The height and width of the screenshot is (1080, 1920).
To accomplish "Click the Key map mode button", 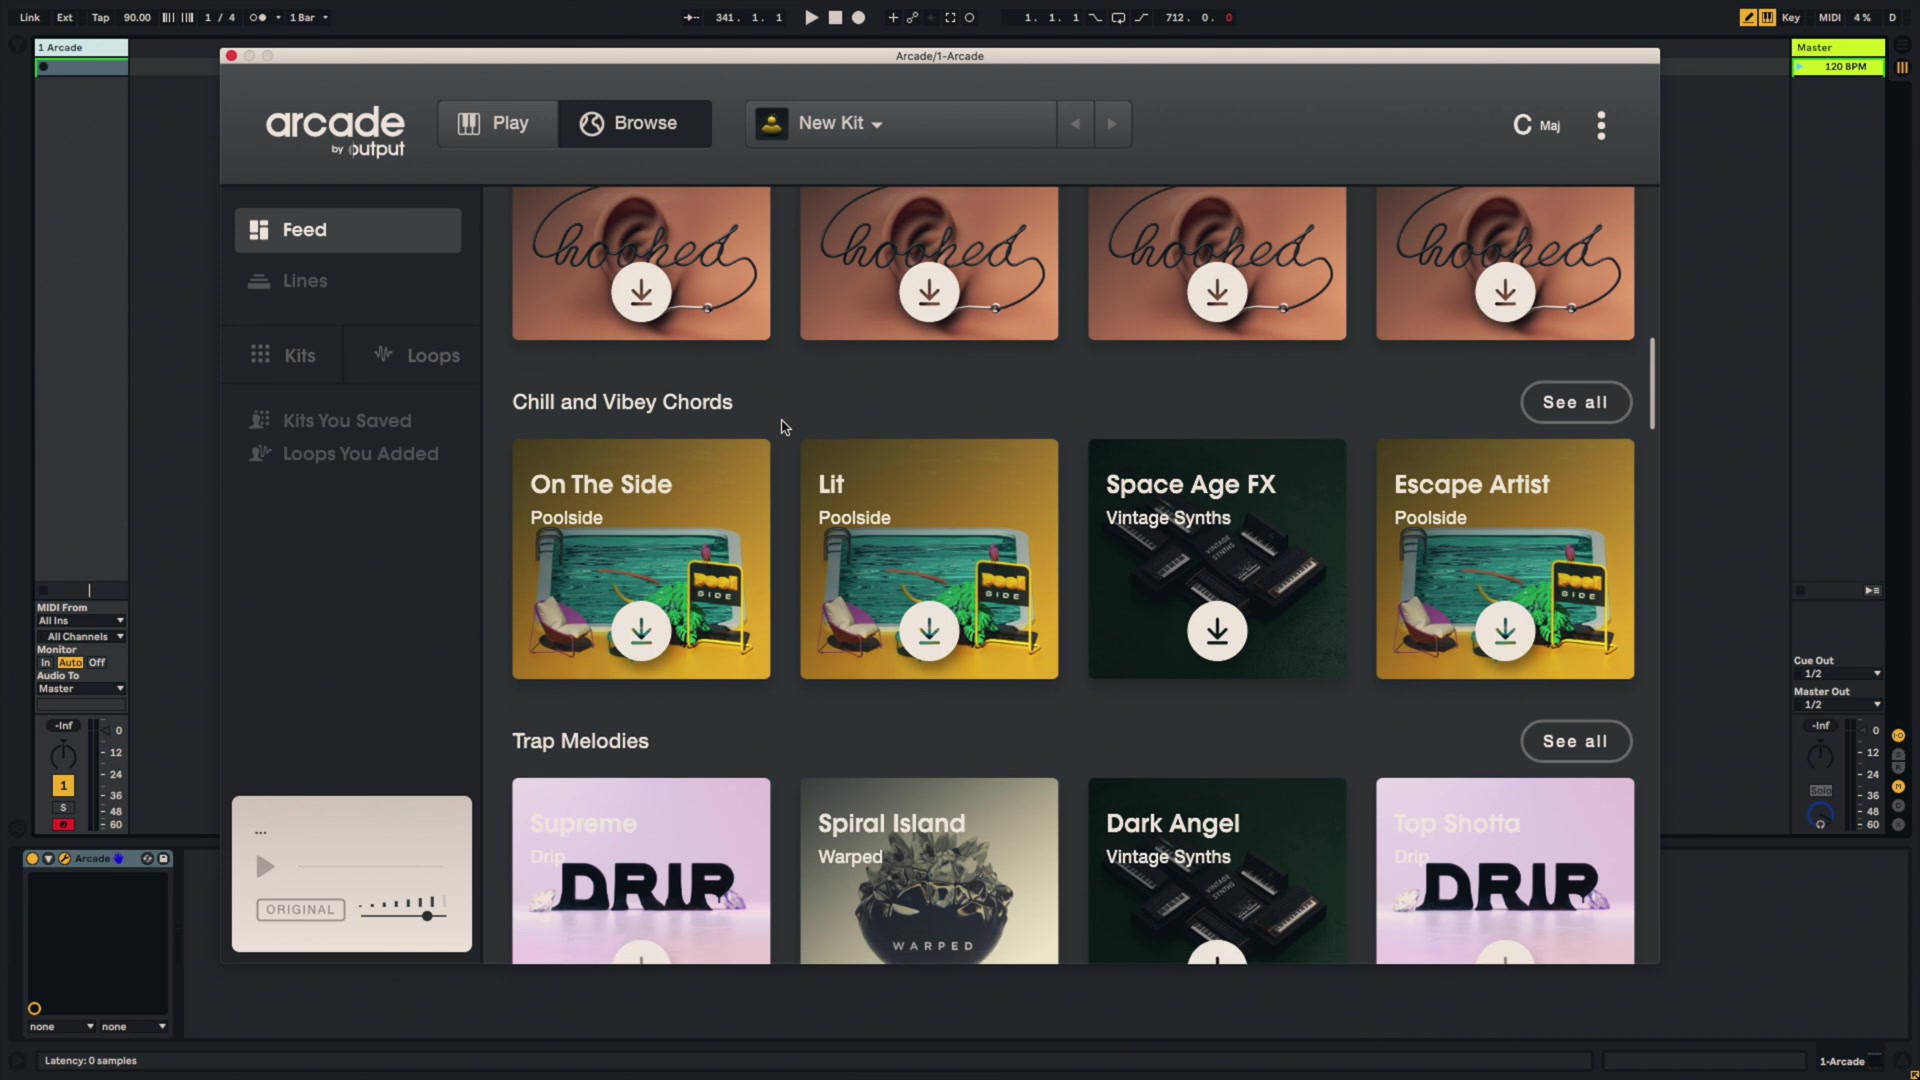I will 1791,17.
